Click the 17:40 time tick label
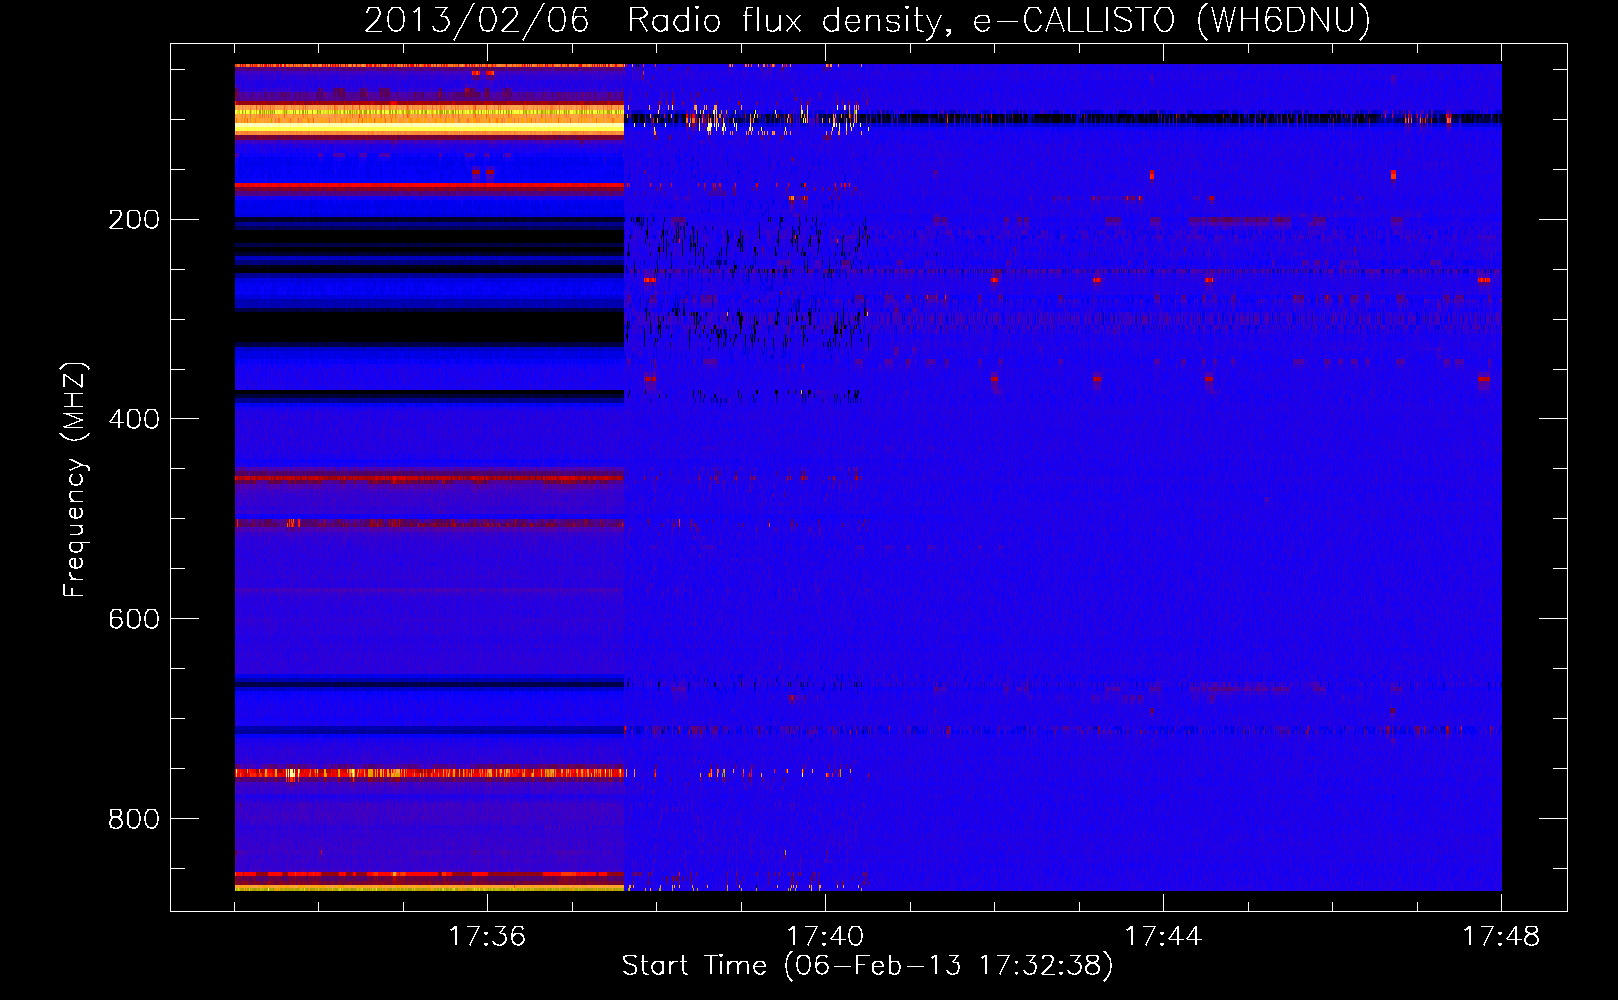 click(825, 936)
